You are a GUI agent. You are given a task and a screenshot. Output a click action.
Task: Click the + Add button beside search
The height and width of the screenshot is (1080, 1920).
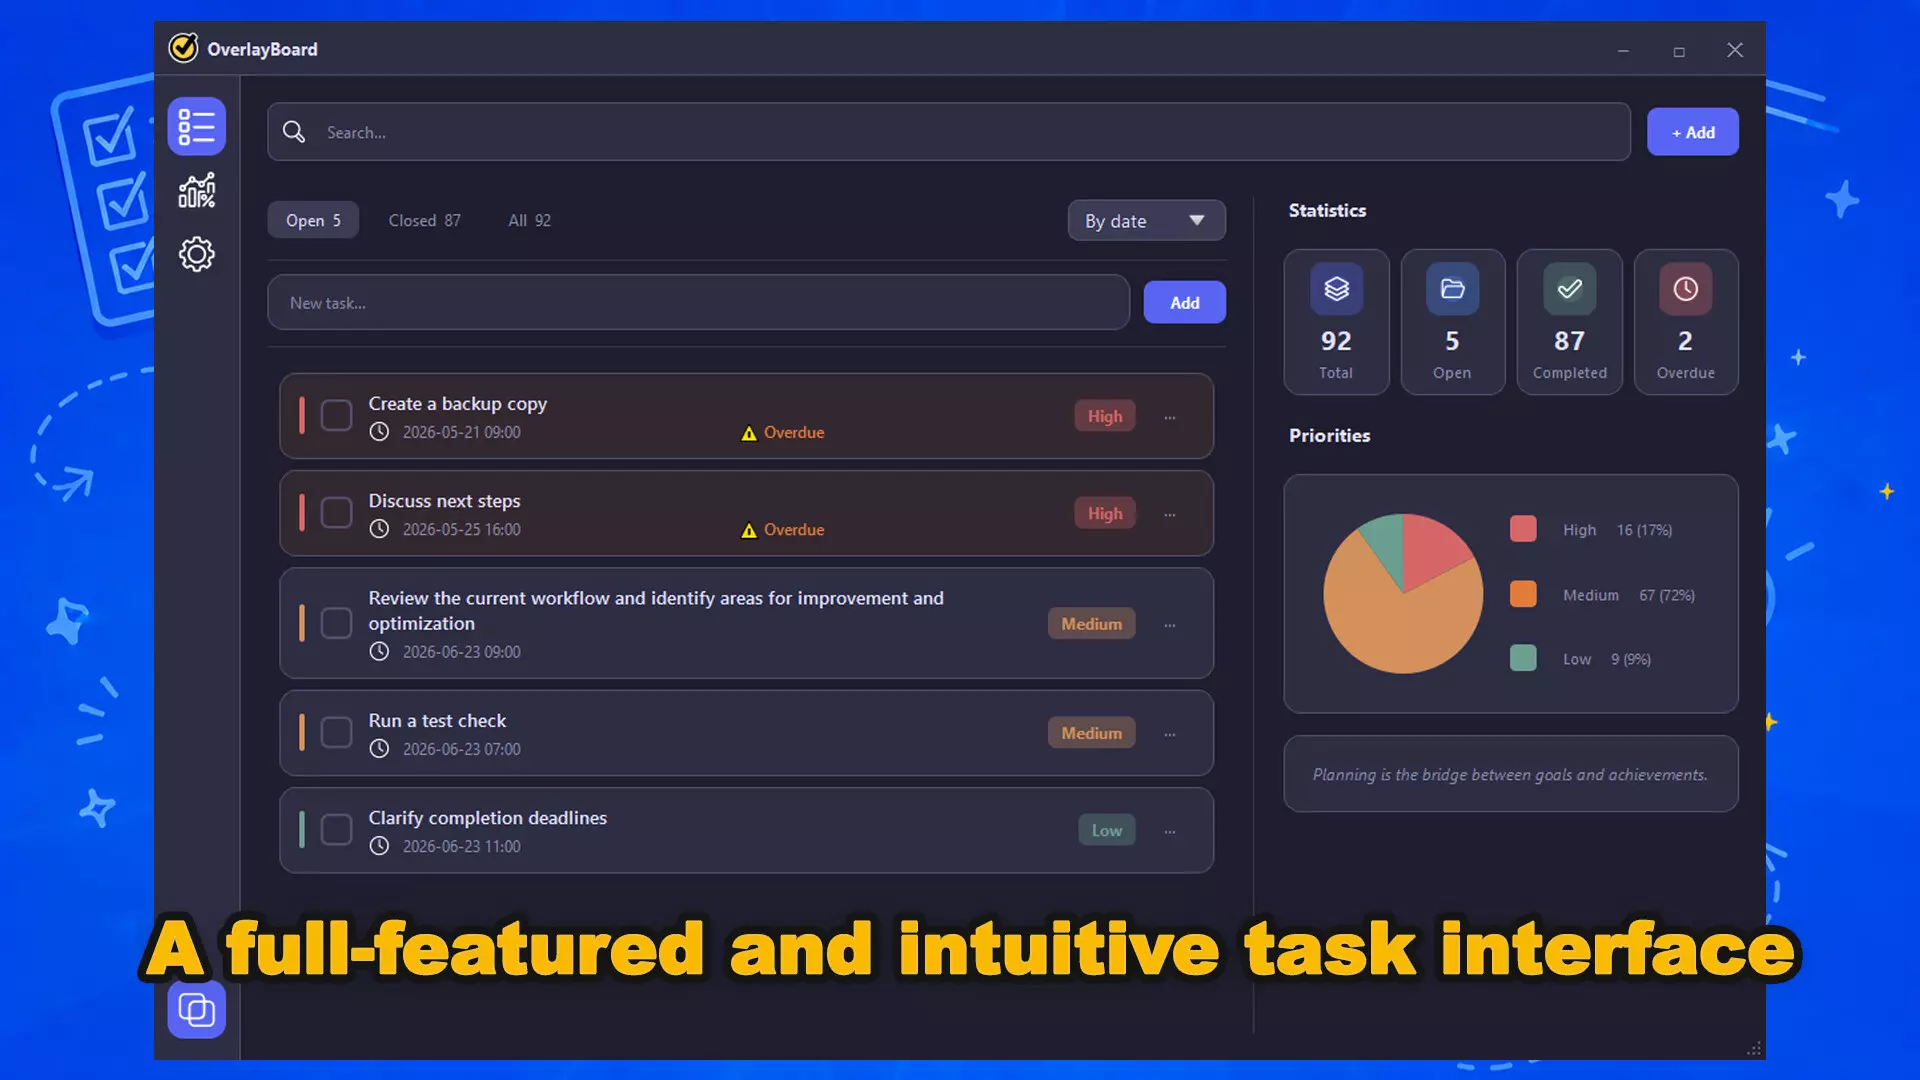coord(1692,132)
